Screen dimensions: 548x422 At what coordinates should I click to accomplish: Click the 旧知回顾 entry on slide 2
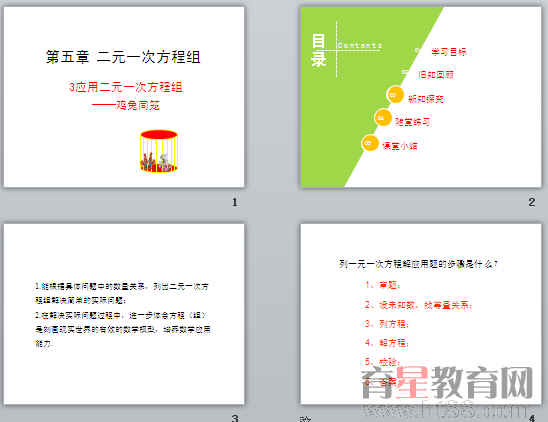tap(436, 74)
